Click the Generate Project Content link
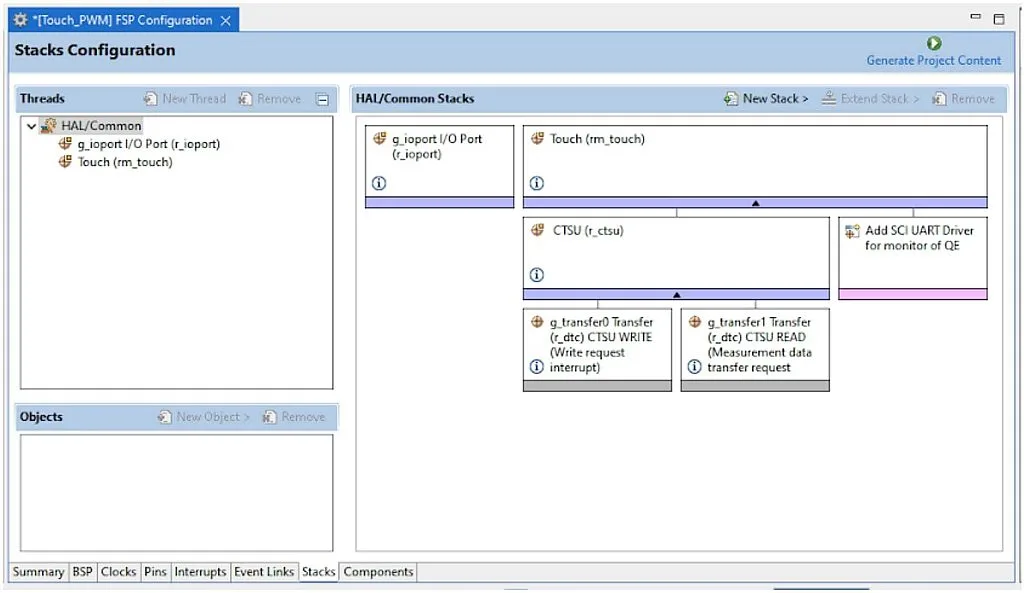The height and width of the screenshot is (593, 1024). (x=932, y=60)
